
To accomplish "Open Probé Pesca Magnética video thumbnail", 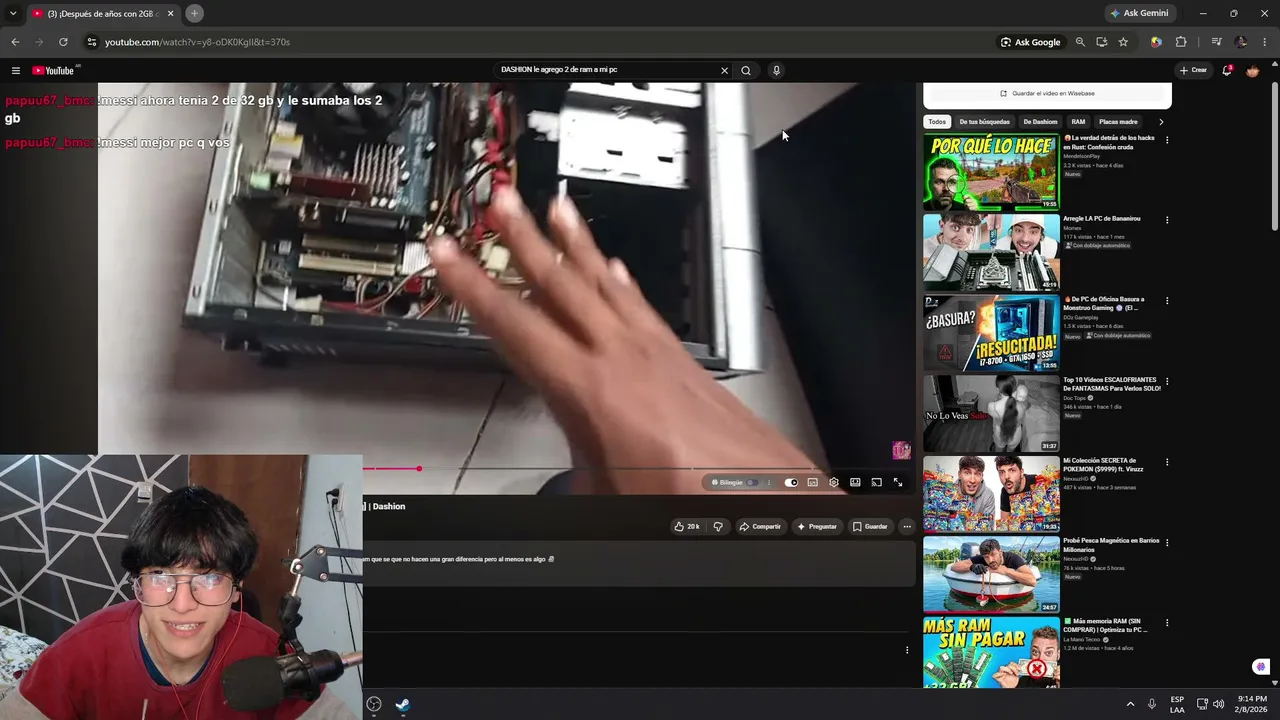I will (991, 575).
